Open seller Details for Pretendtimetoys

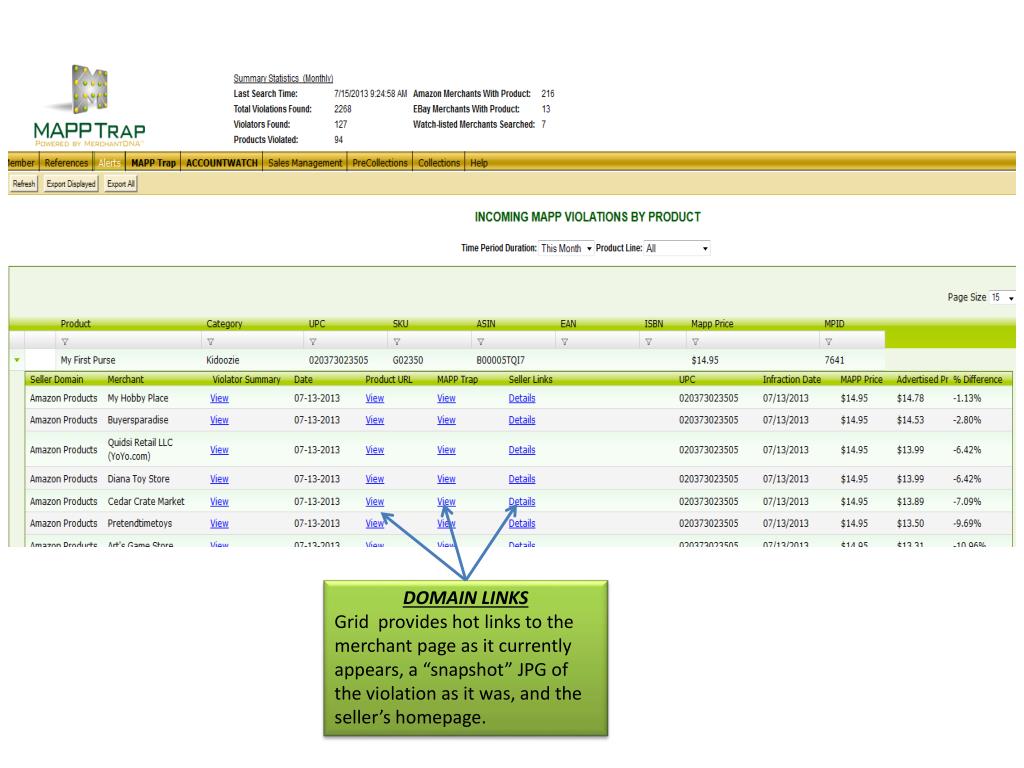click(522, 524)
